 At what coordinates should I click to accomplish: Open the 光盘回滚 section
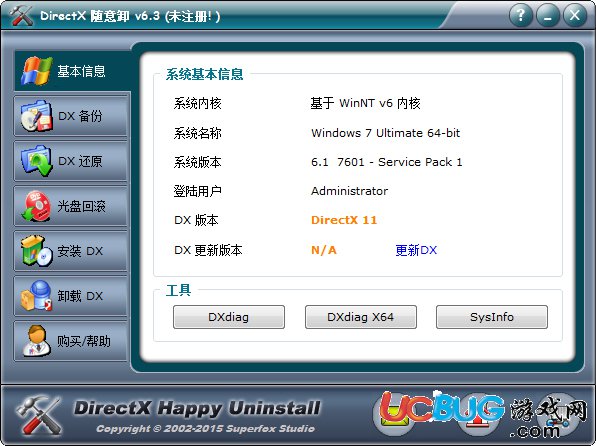[x=71, y=206]
